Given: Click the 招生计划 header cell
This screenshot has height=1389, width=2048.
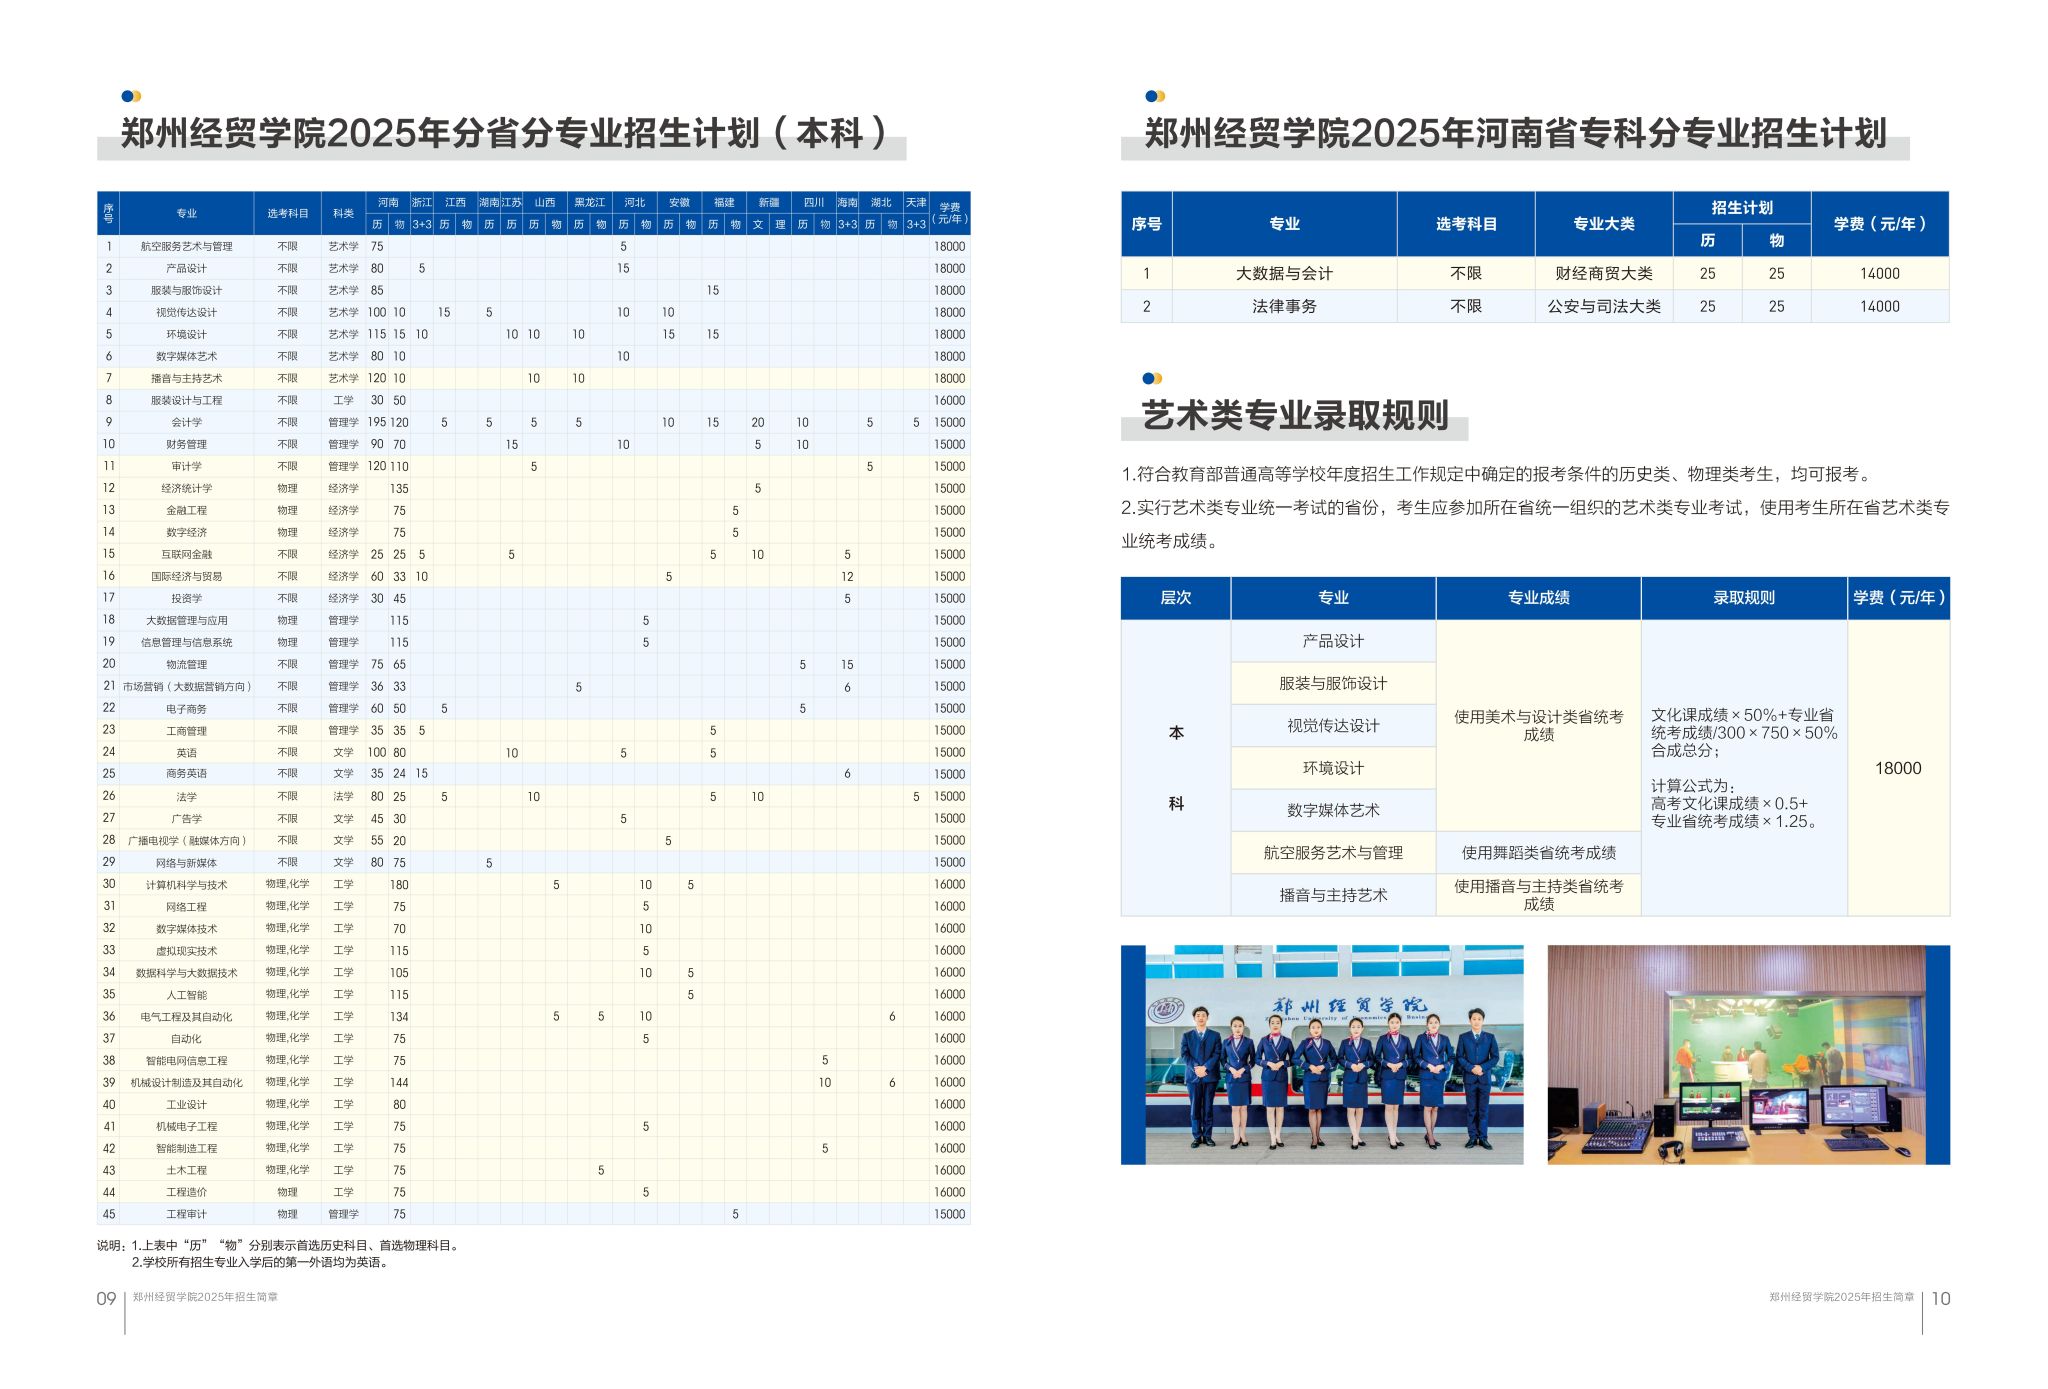Looking at the screenshot, I should click(x=1743, y=206).
